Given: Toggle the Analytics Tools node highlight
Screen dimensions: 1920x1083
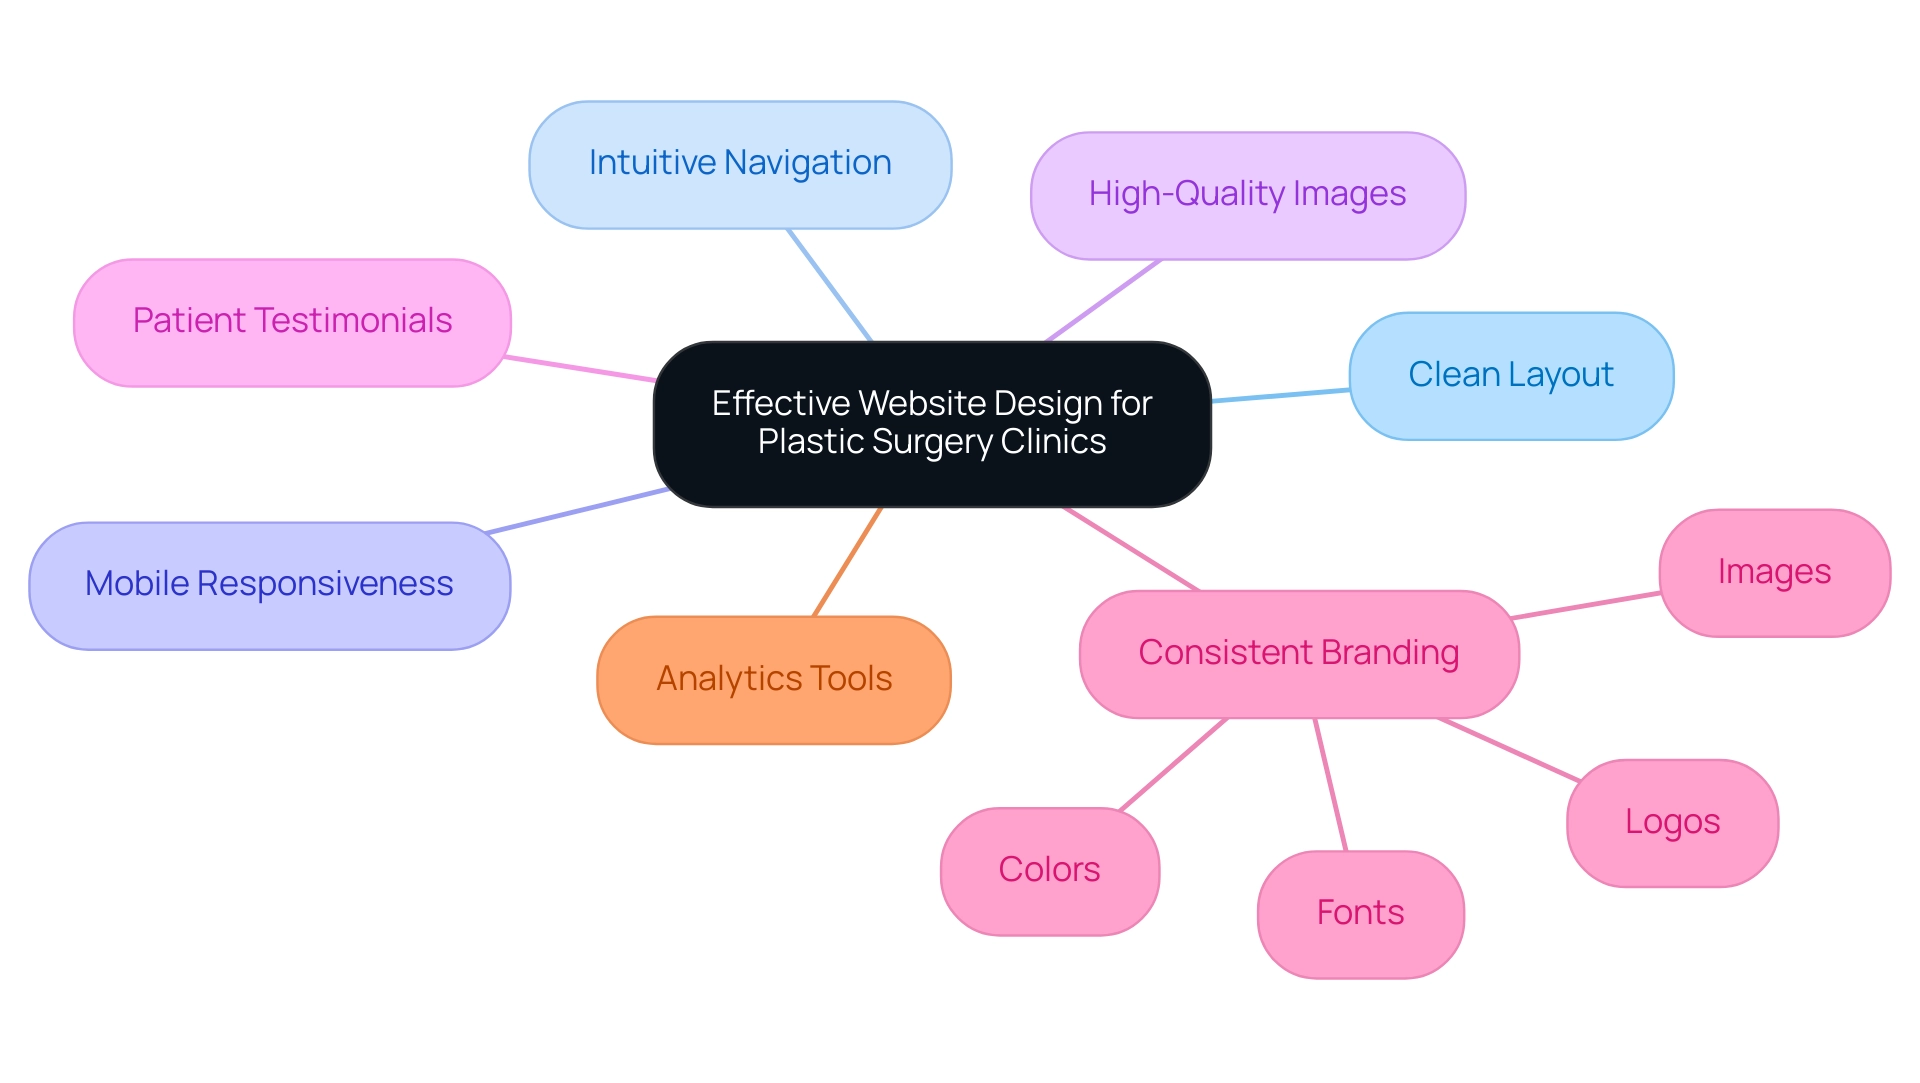Looking at the screenshot, I should coord(773,677).
